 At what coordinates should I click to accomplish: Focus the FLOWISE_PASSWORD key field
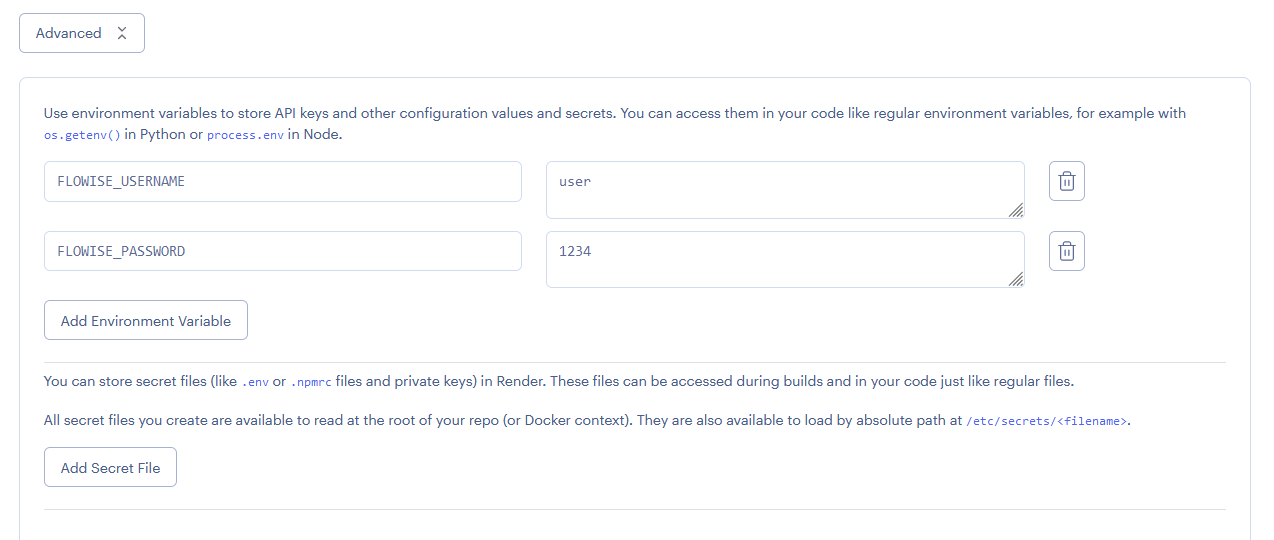pyautogui.click(x=282, y=251)
